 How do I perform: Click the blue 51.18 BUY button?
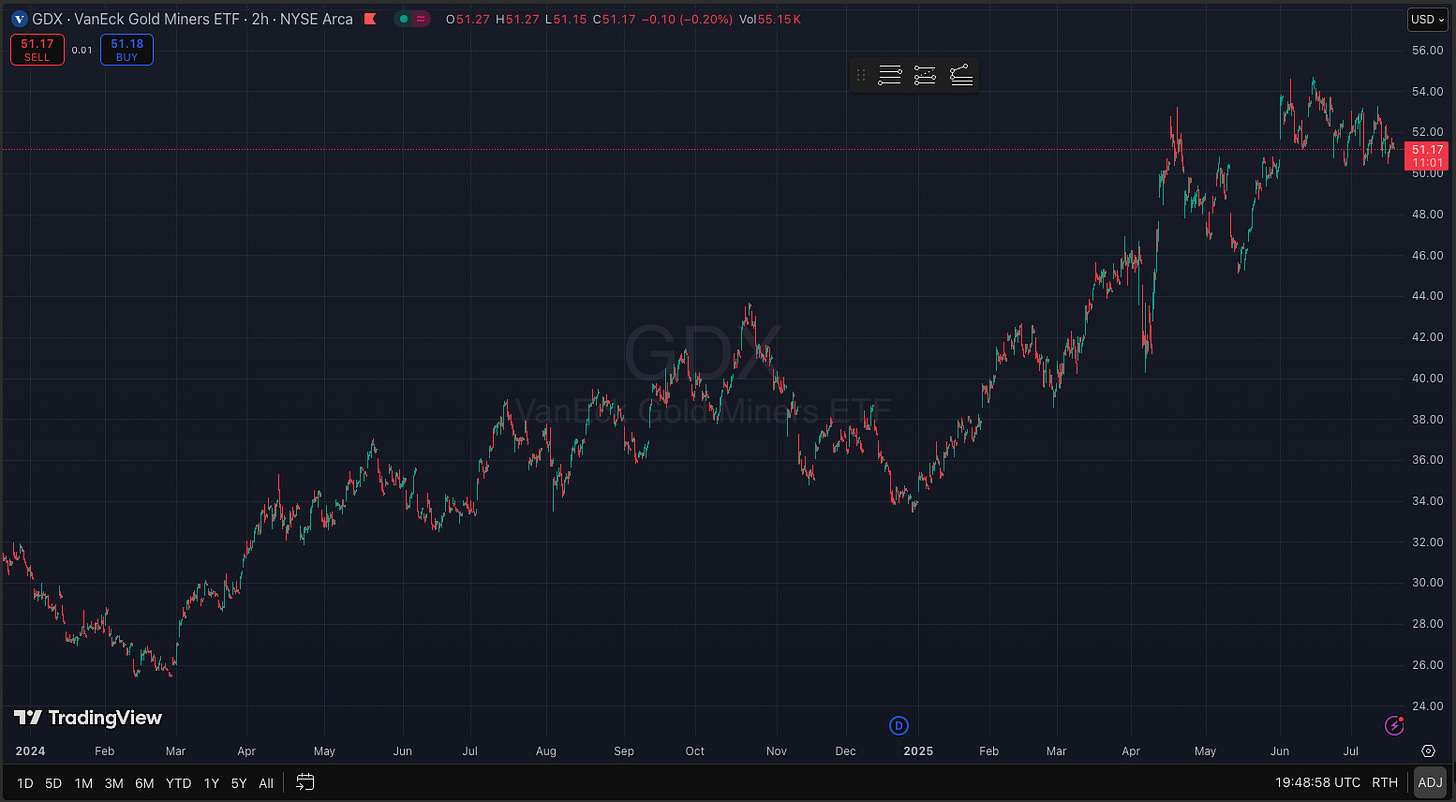pyautogui.click(x=127, y=50)
